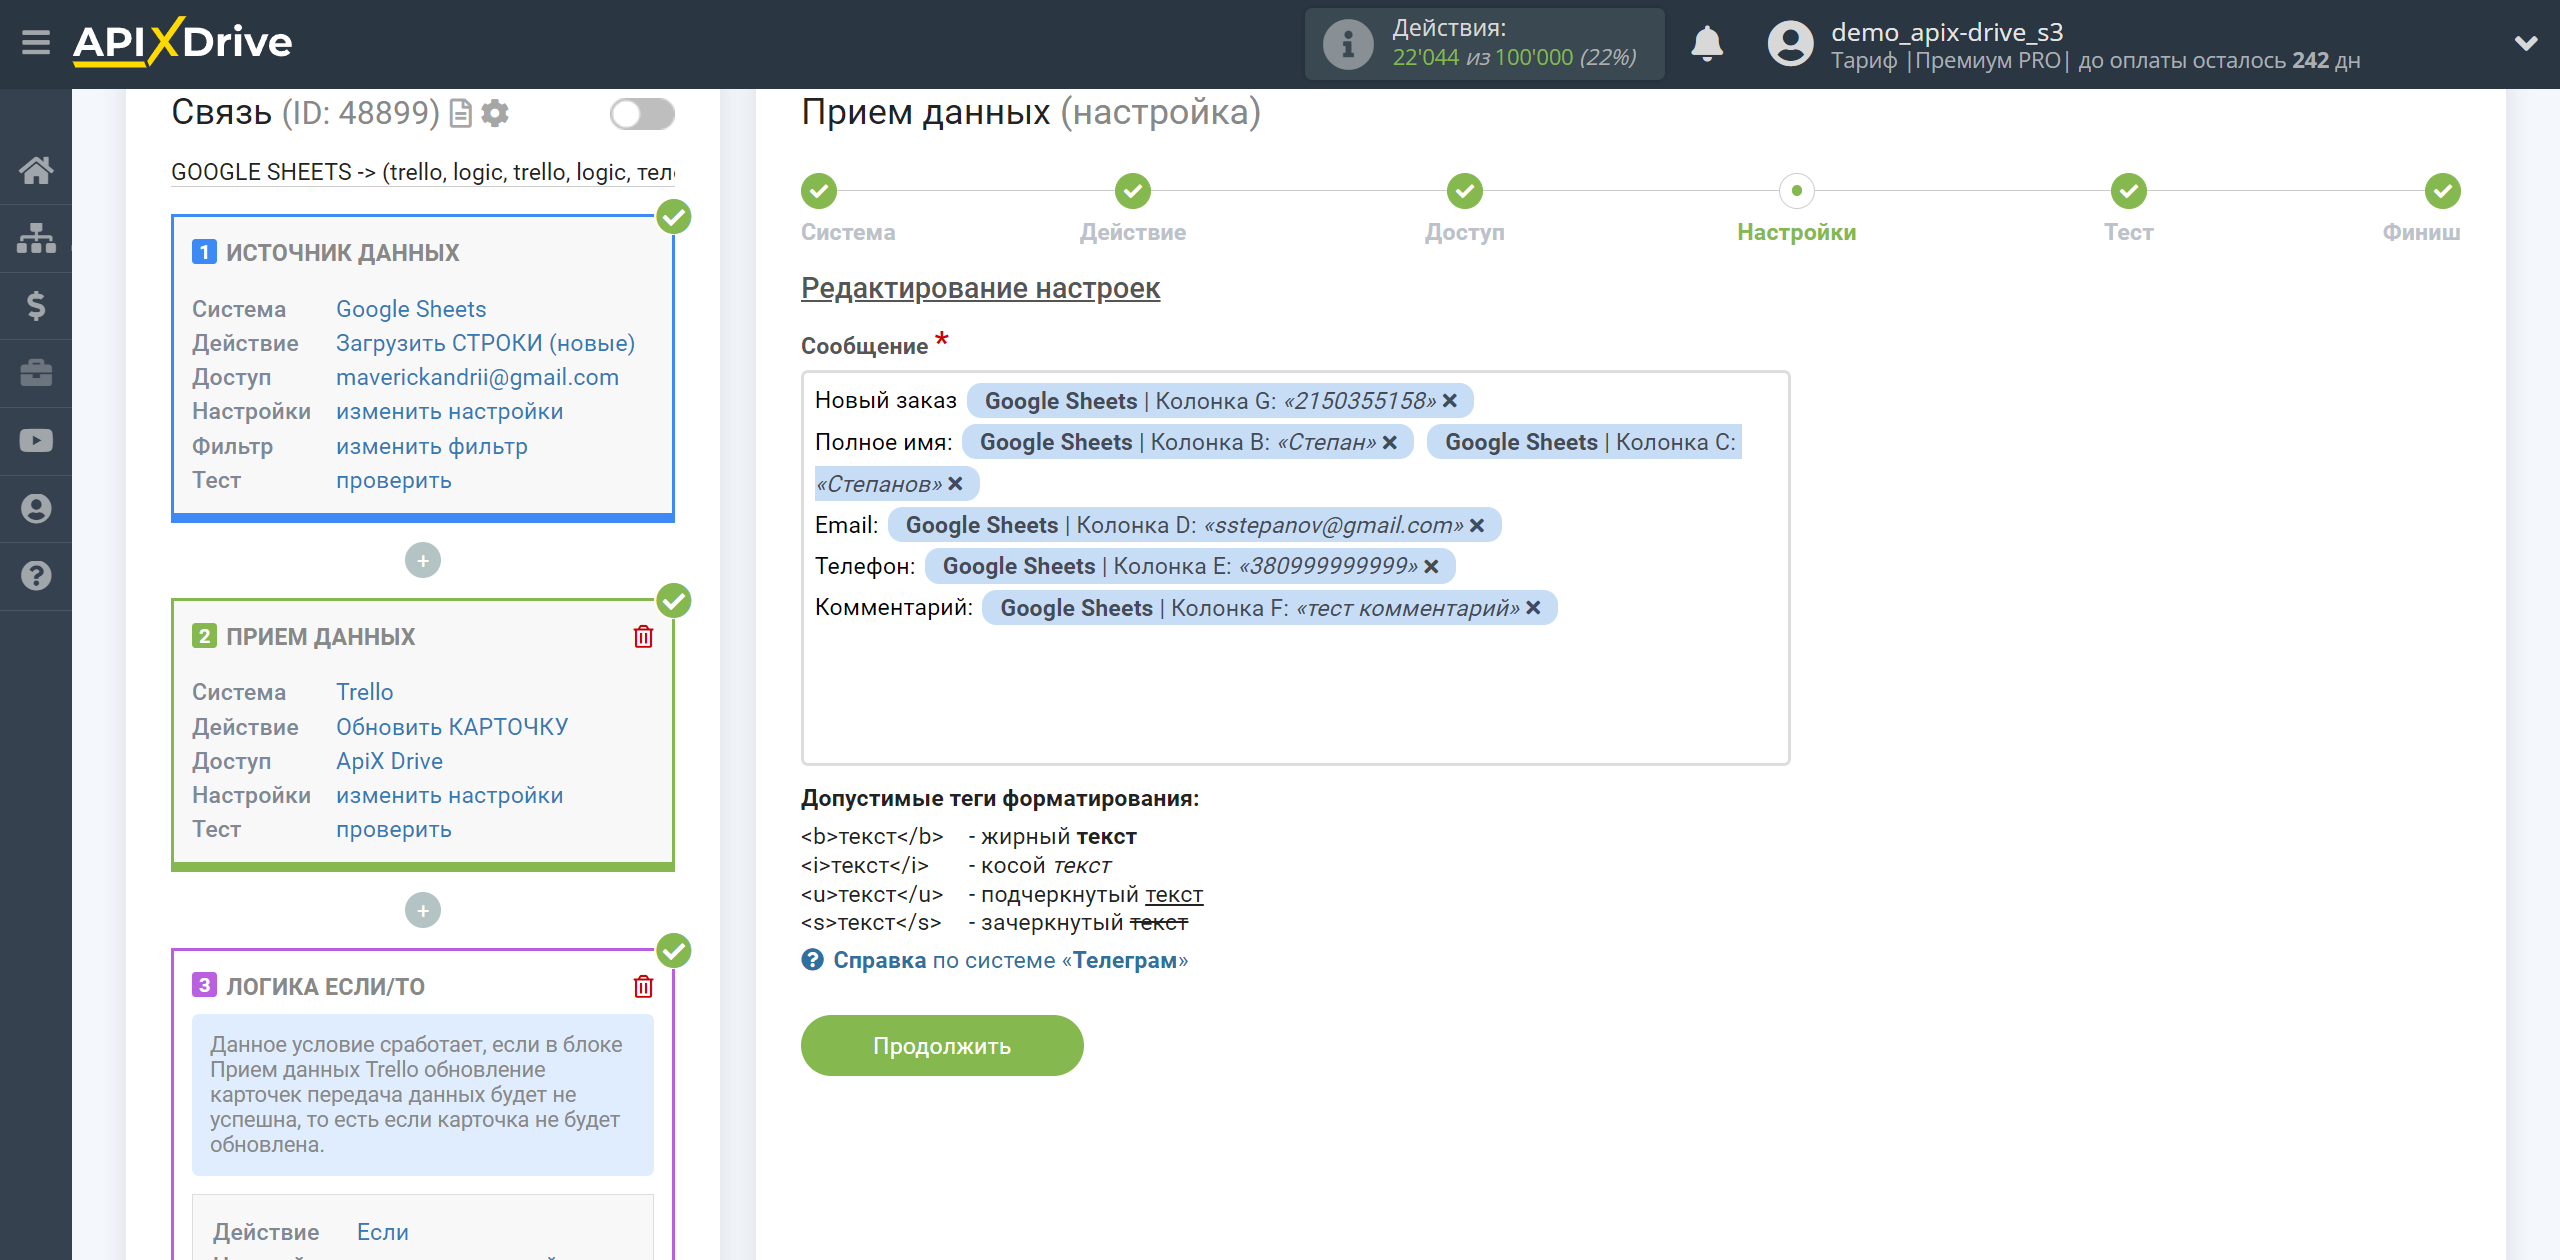This screenshot has width=2560, height=1260.
Task: Open Trello system link
Action: (365, 692)
